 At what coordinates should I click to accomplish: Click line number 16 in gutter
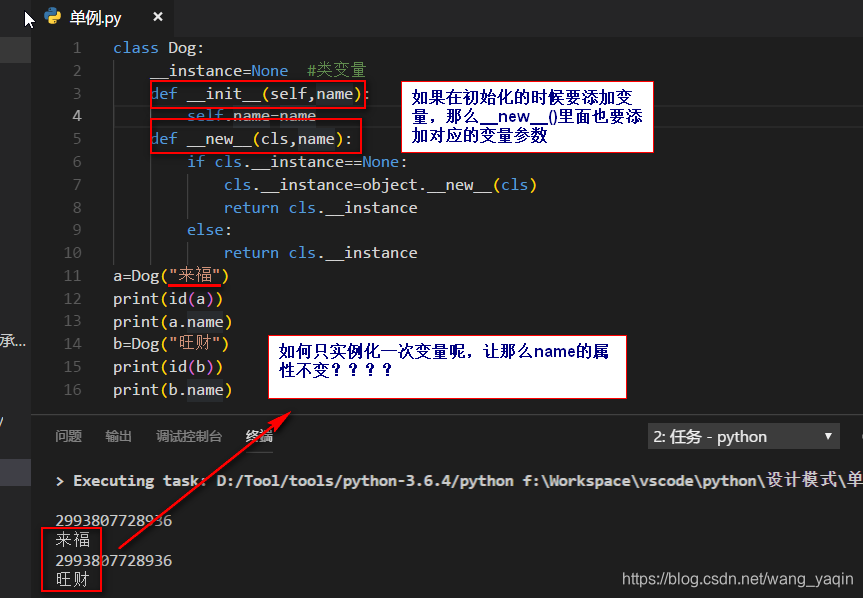point(72,390)
